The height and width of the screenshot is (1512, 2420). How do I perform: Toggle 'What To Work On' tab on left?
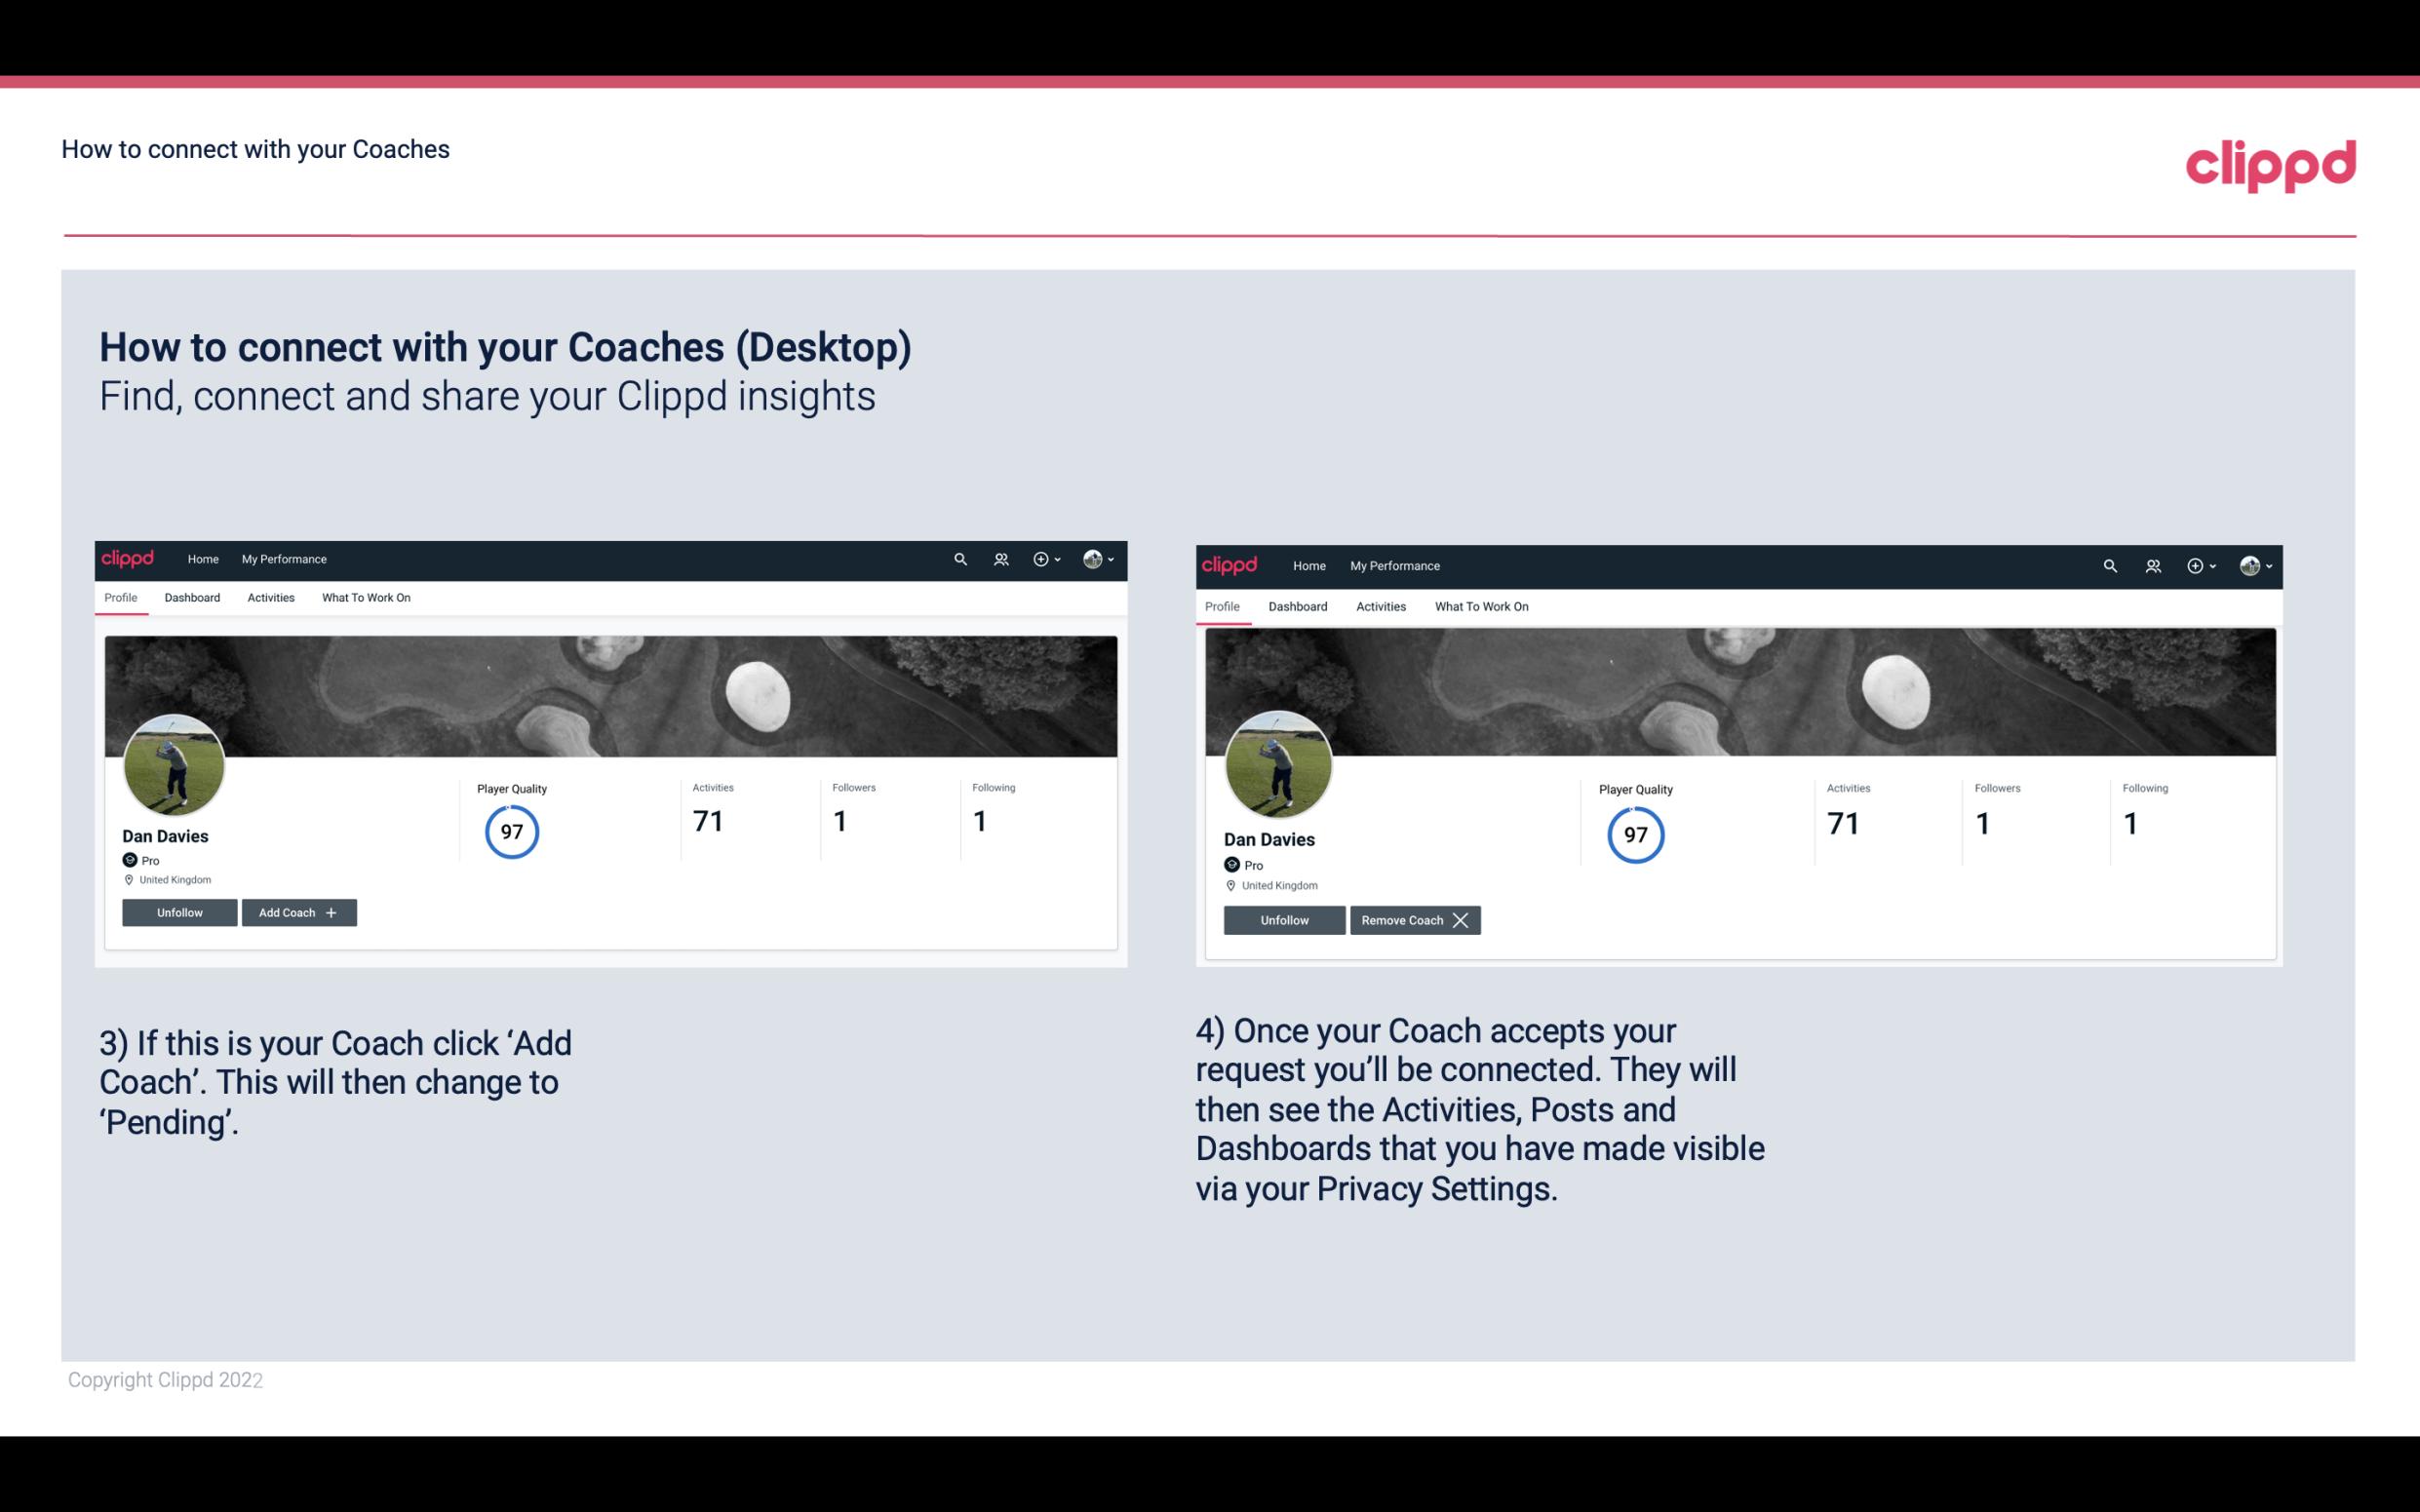pyautogui.click(x=364, y=598)
